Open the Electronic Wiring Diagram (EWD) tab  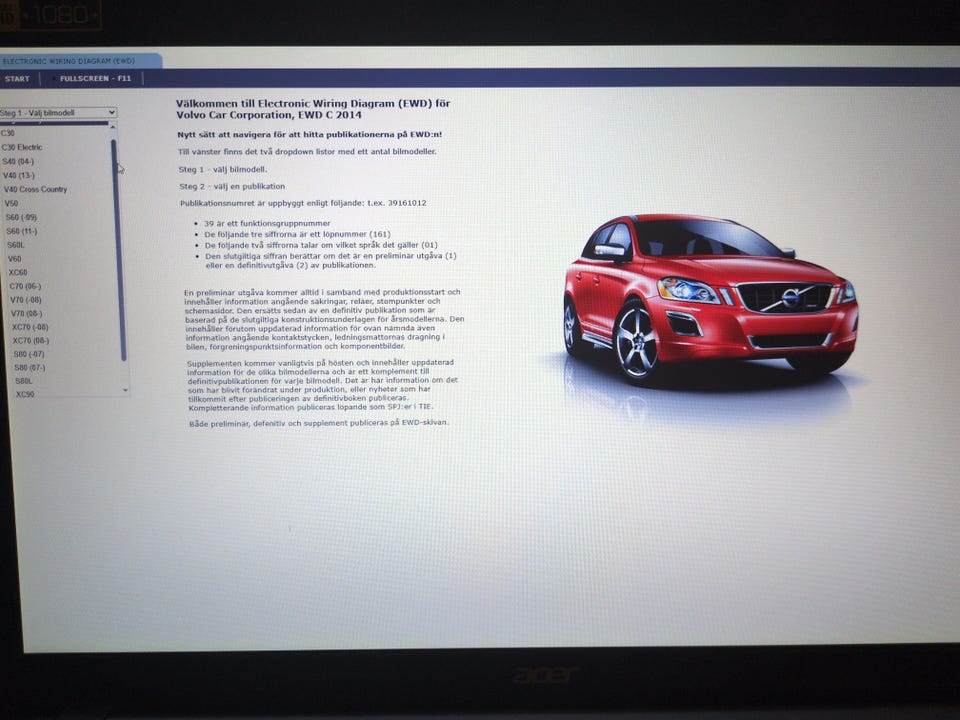click(x=80, y=61)
